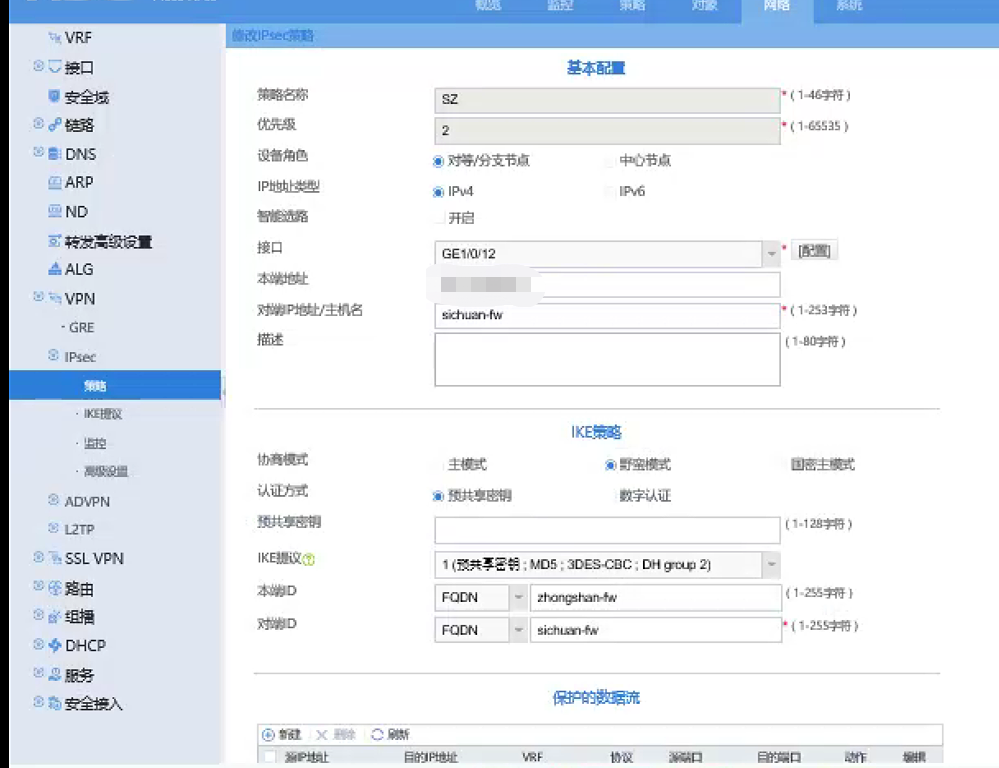Screen dimensions: 999x768
Task: Click 刷新 label in data flow toolbar
Action: tap(398, 735)
